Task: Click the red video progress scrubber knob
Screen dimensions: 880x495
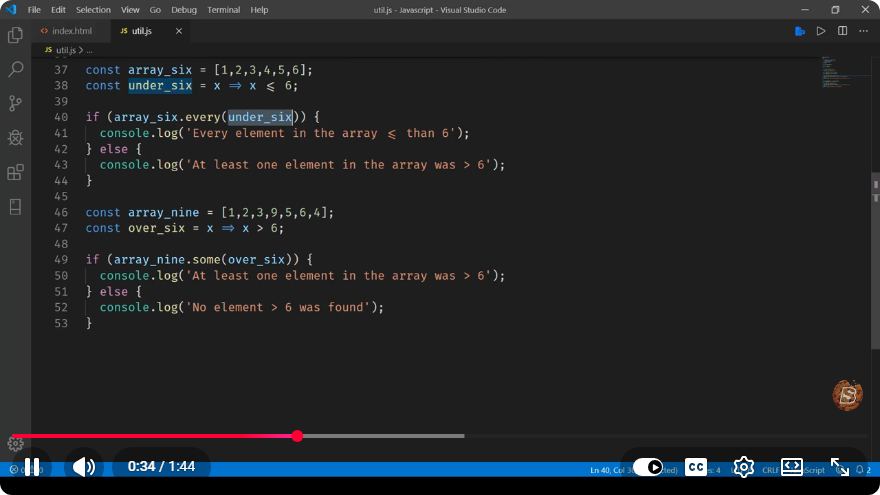Action: tap(297, 436)
